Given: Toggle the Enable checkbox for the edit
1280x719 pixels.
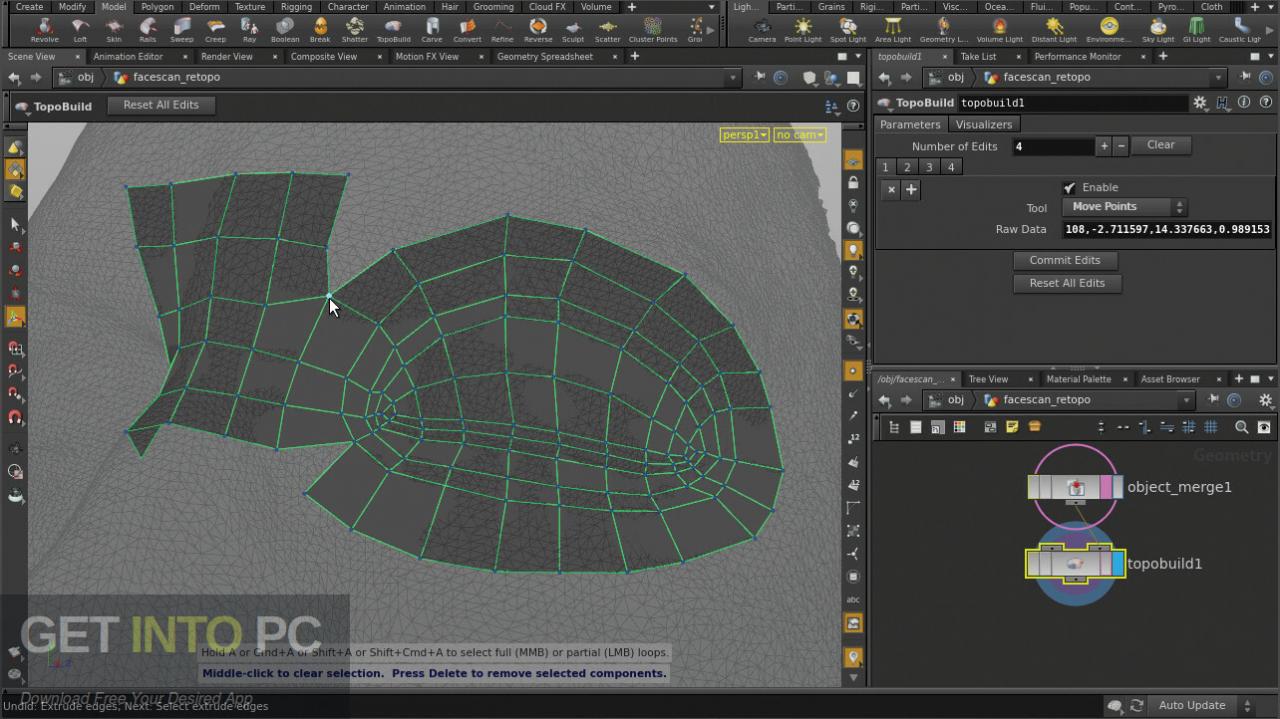Looking at the screenshot, I should (x=1069, y=187).
